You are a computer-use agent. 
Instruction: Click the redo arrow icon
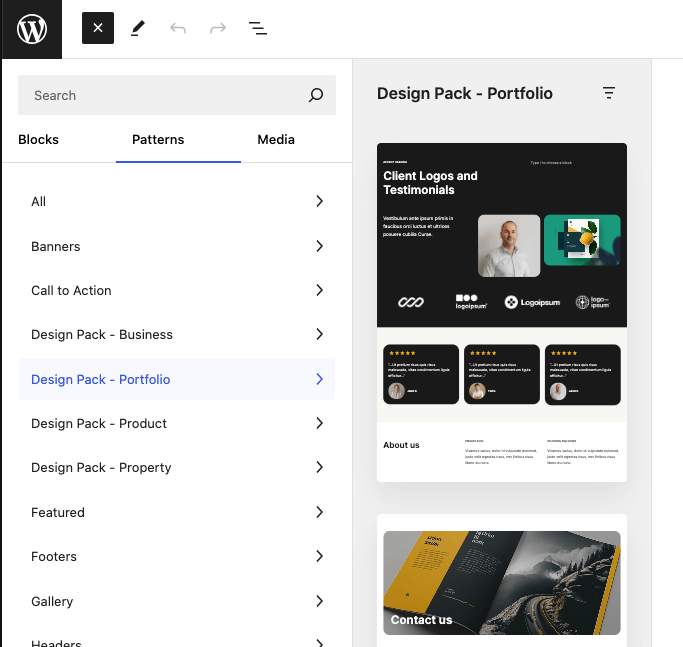click(218, 28)
